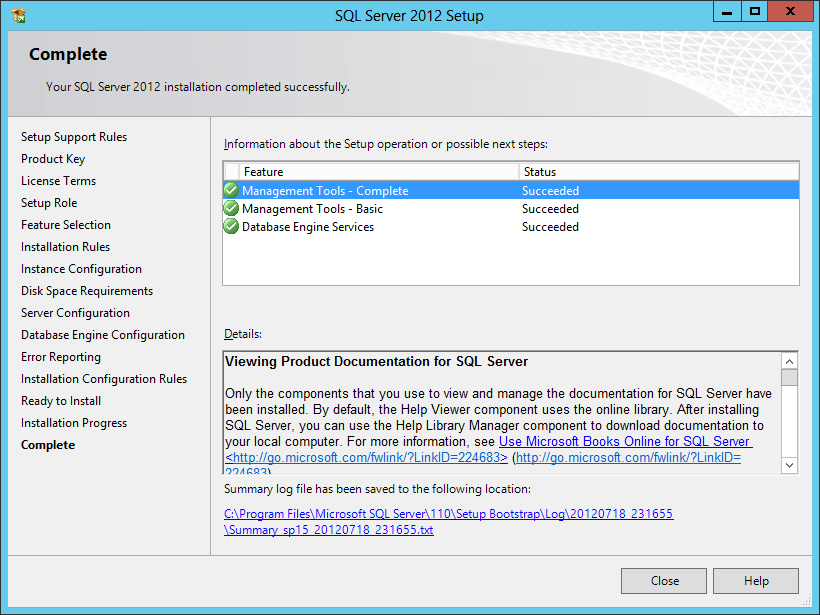Click Database Engine Configuration step

click(102, 334)
